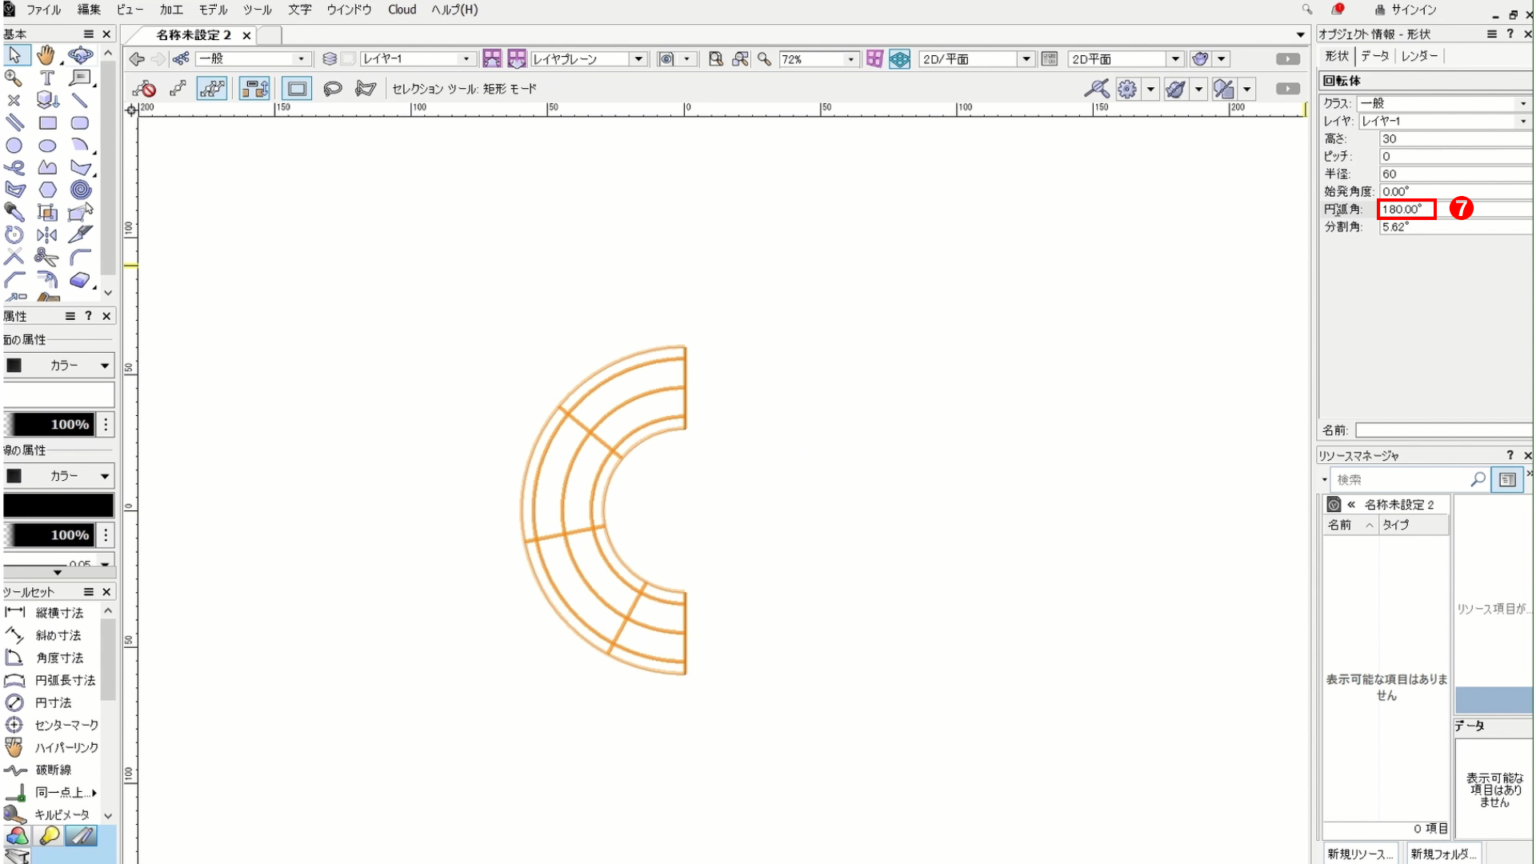Image resolution: width=1536 pixels, height=864 pixels.
Task: Click the 新規フォルダ button
Action: (x=1442, y=855)
